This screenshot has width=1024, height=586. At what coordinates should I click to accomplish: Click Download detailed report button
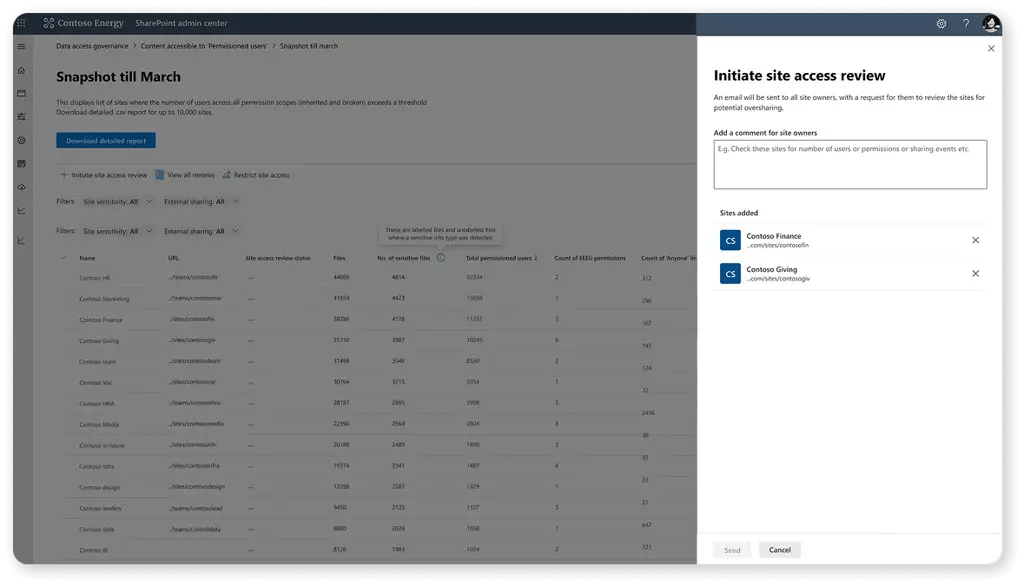pos(106,140)
